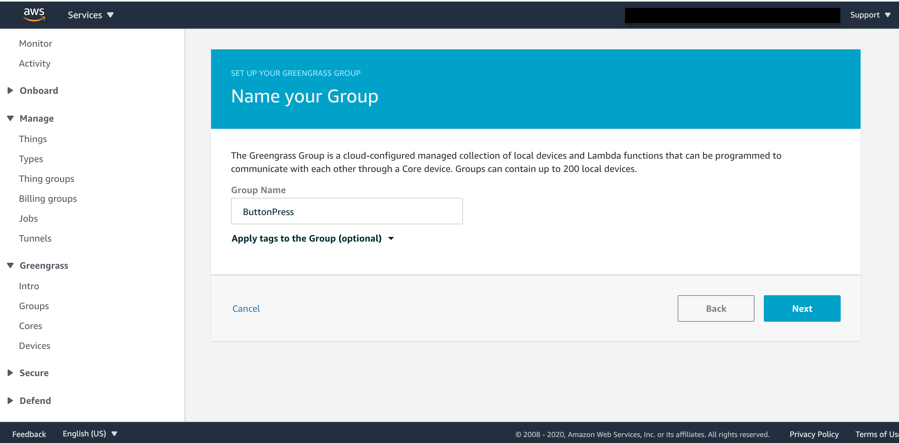Expand the Defend section

[29, 401]
